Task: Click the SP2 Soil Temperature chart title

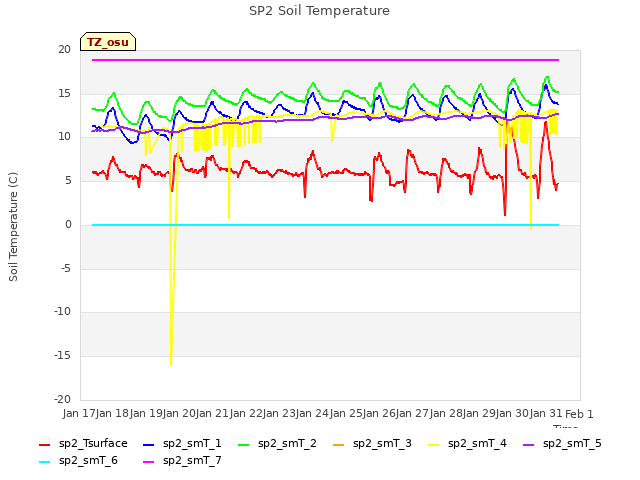Action: click(x=320, y=11)
